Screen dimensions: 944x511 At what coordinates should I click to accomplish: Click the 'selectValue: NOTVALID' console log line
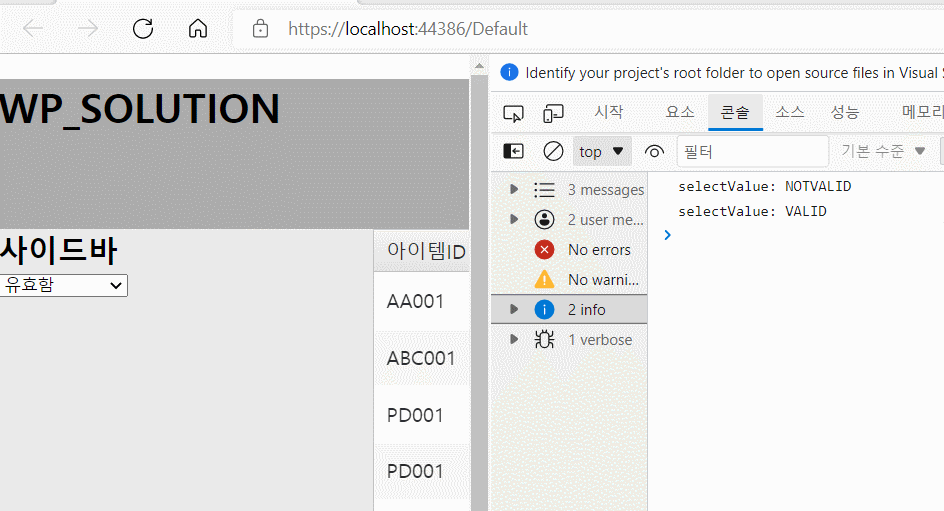point(765,187)
